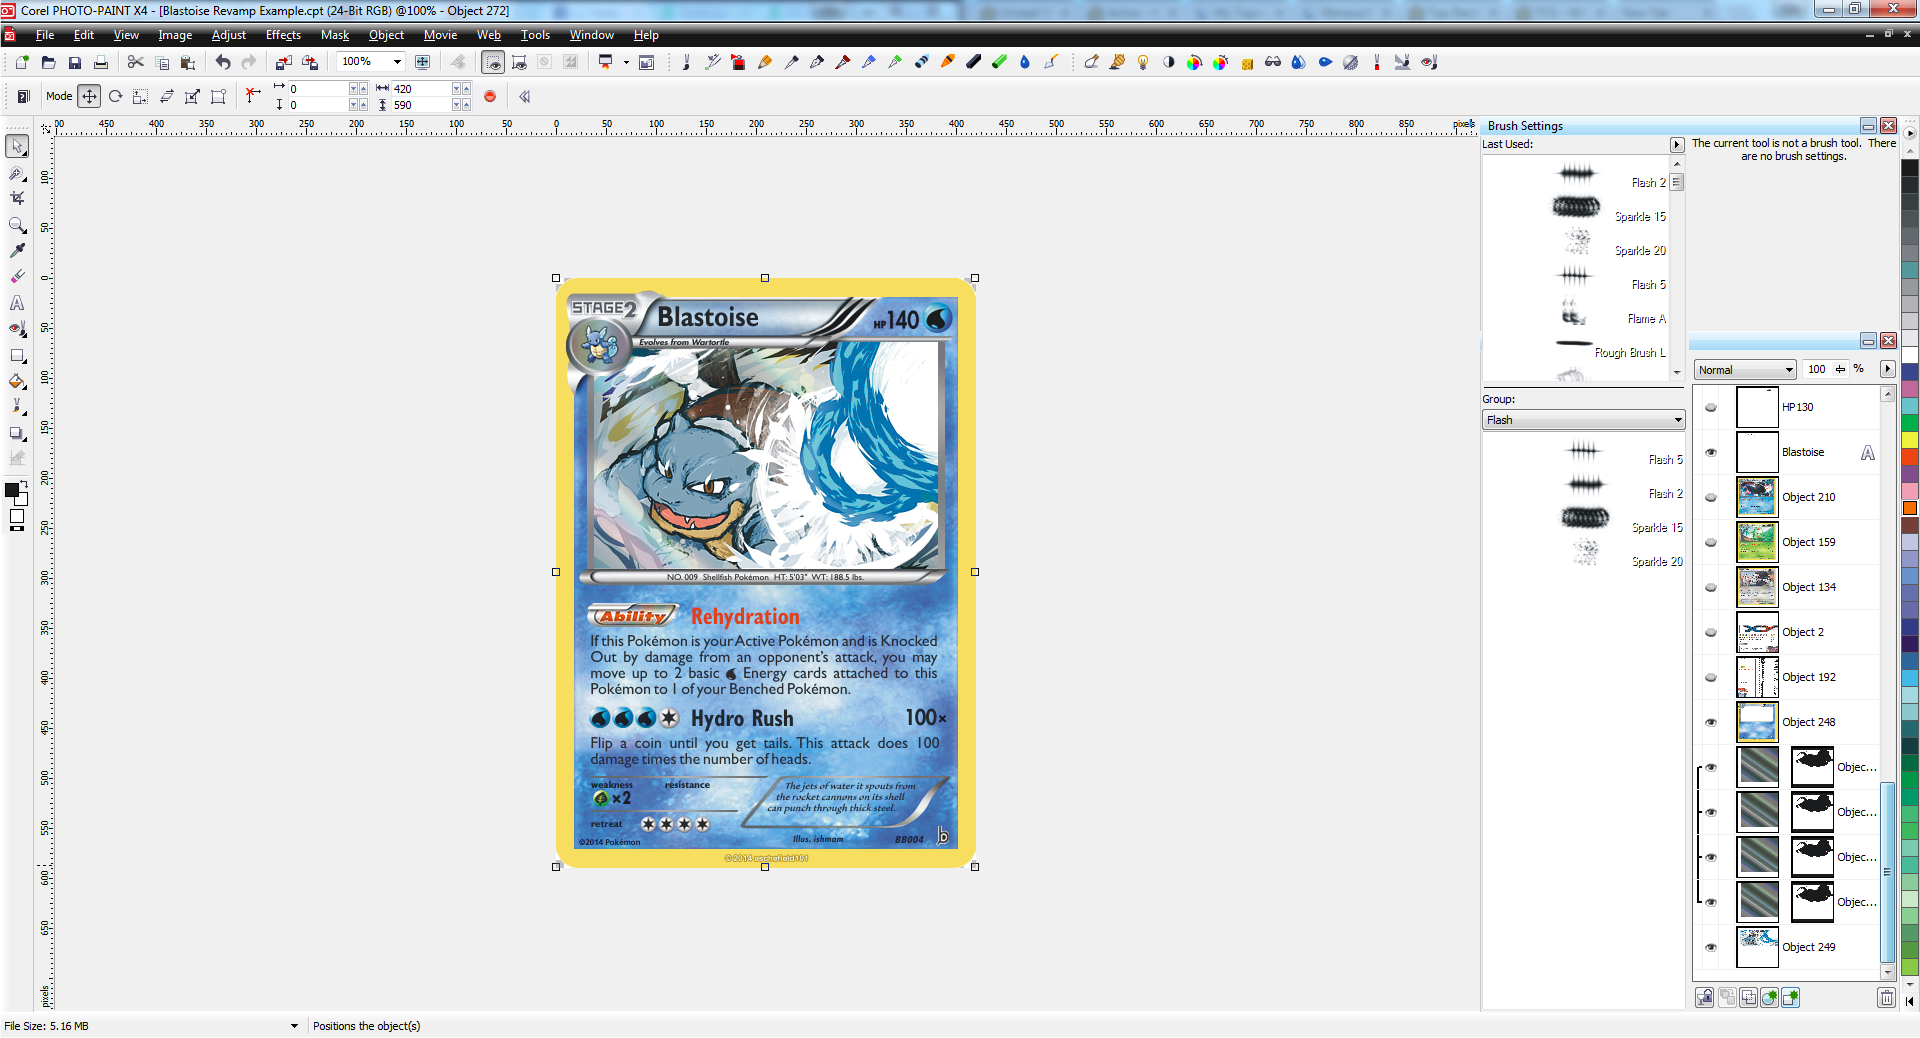
Task: Save the image with the floppy icon
Action: pos(74,62)
